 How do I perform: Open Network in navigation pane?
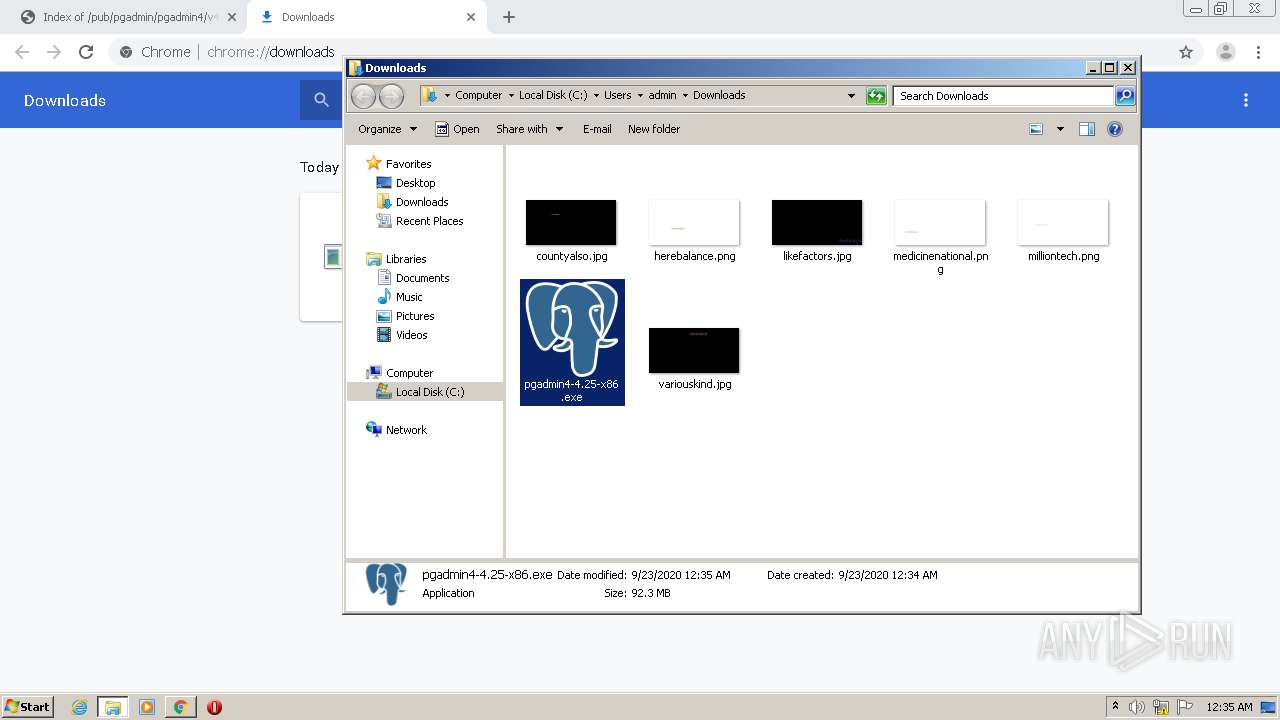tap(406, 430)
